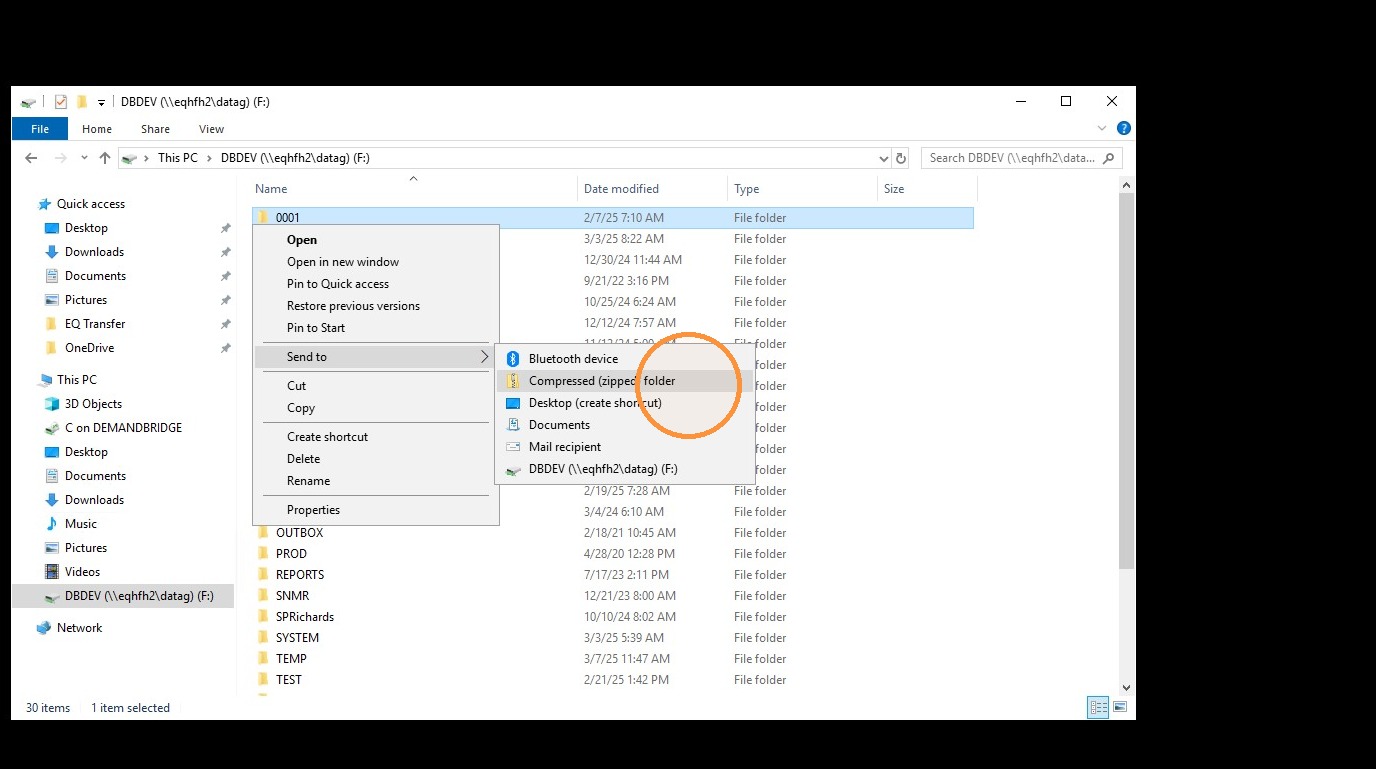This screenshot has height=769, width=1376.
Task: Open Properties from the context menu
Action: 375,510
